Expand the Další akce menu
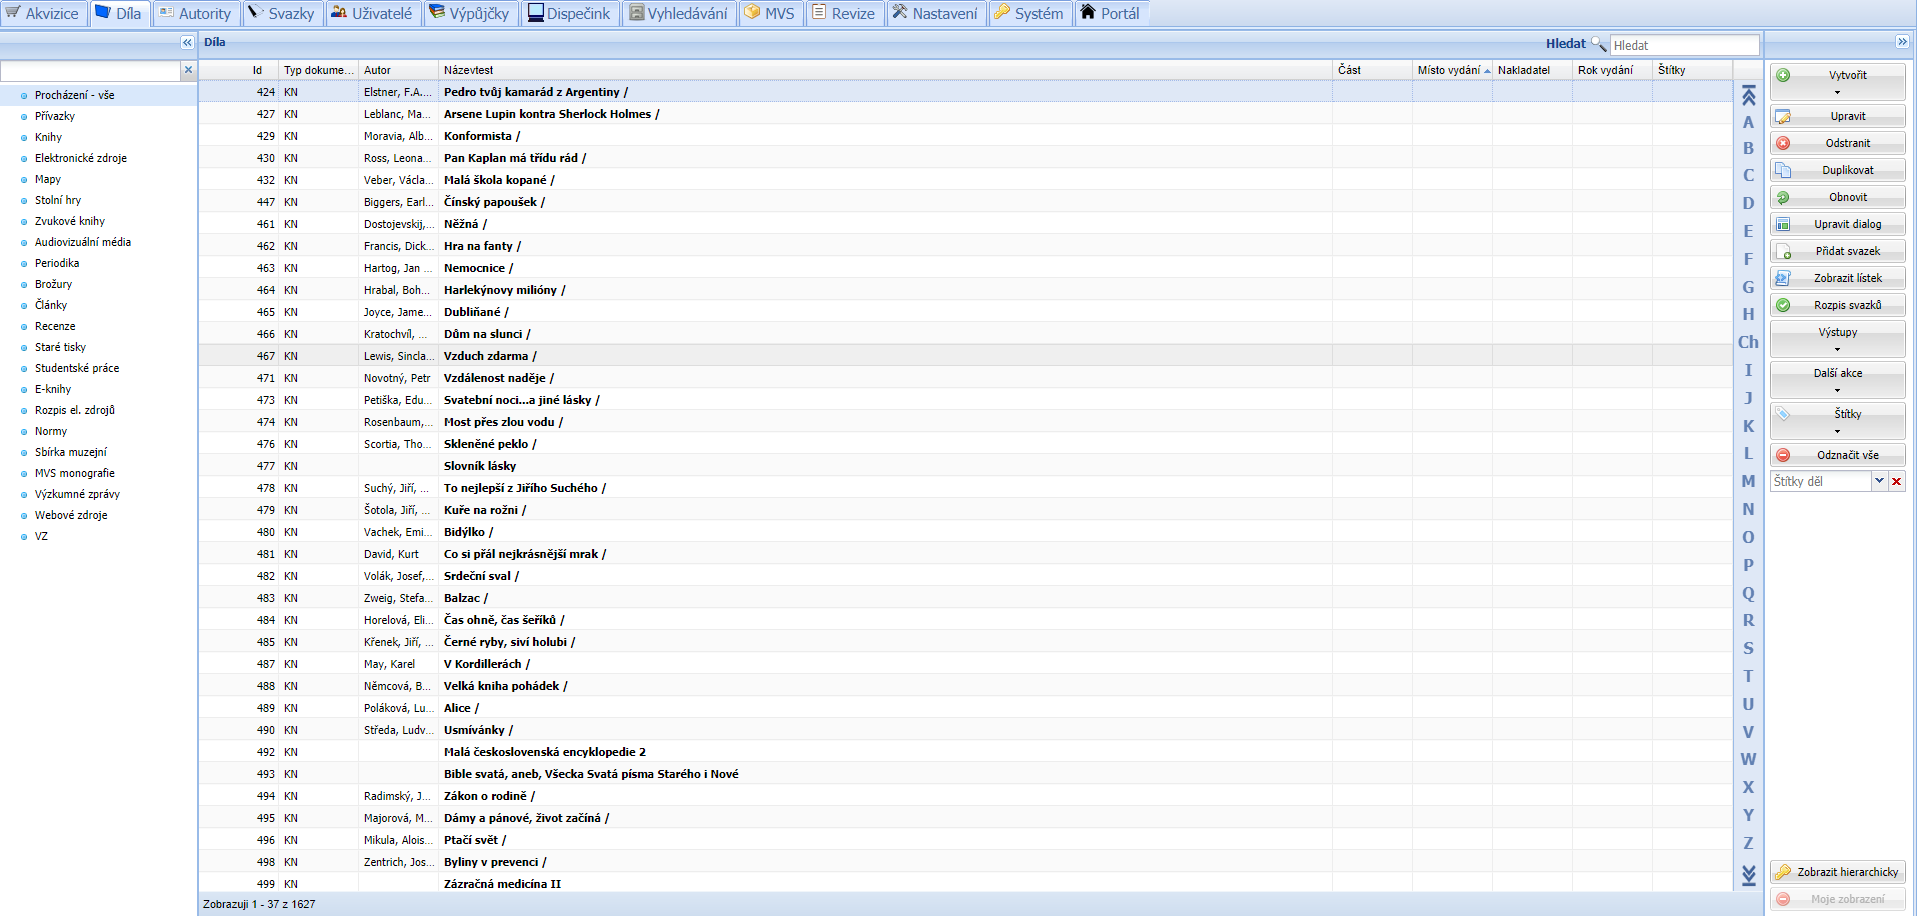This screenshot has height=916, width=1917. [1837, 380]
